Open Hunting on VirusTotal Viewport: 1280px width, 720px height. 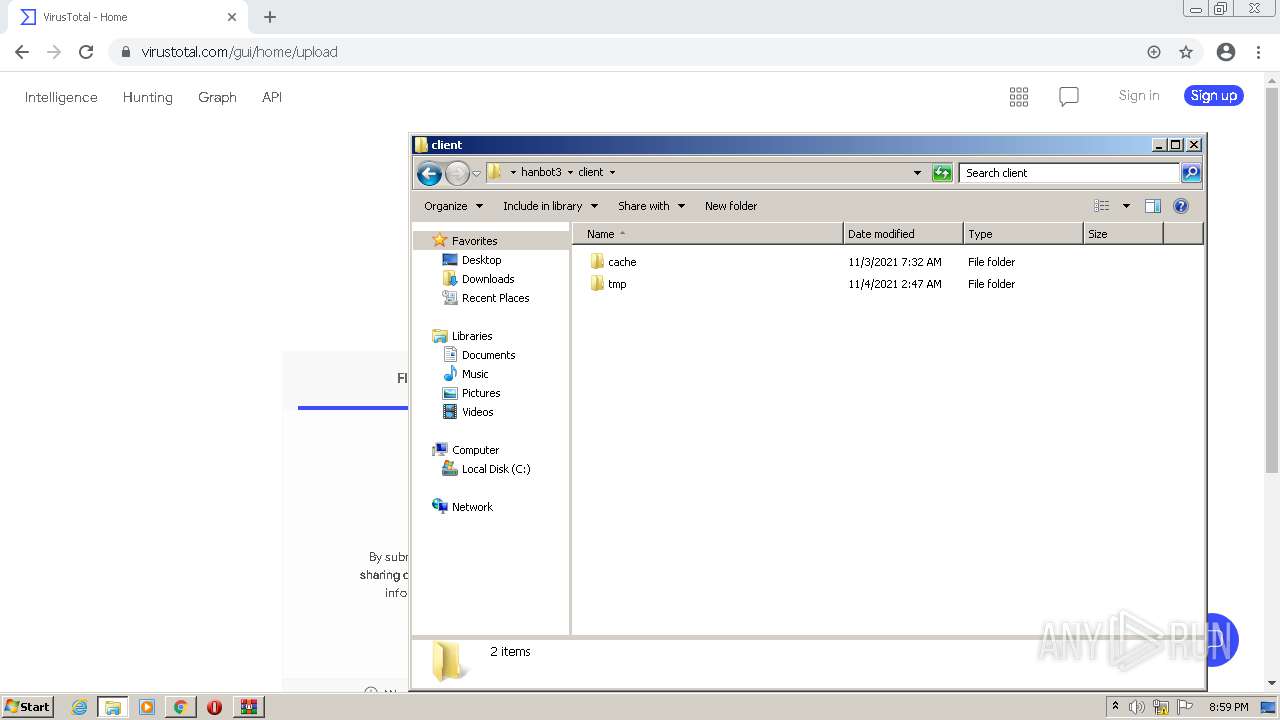[148, 97]
